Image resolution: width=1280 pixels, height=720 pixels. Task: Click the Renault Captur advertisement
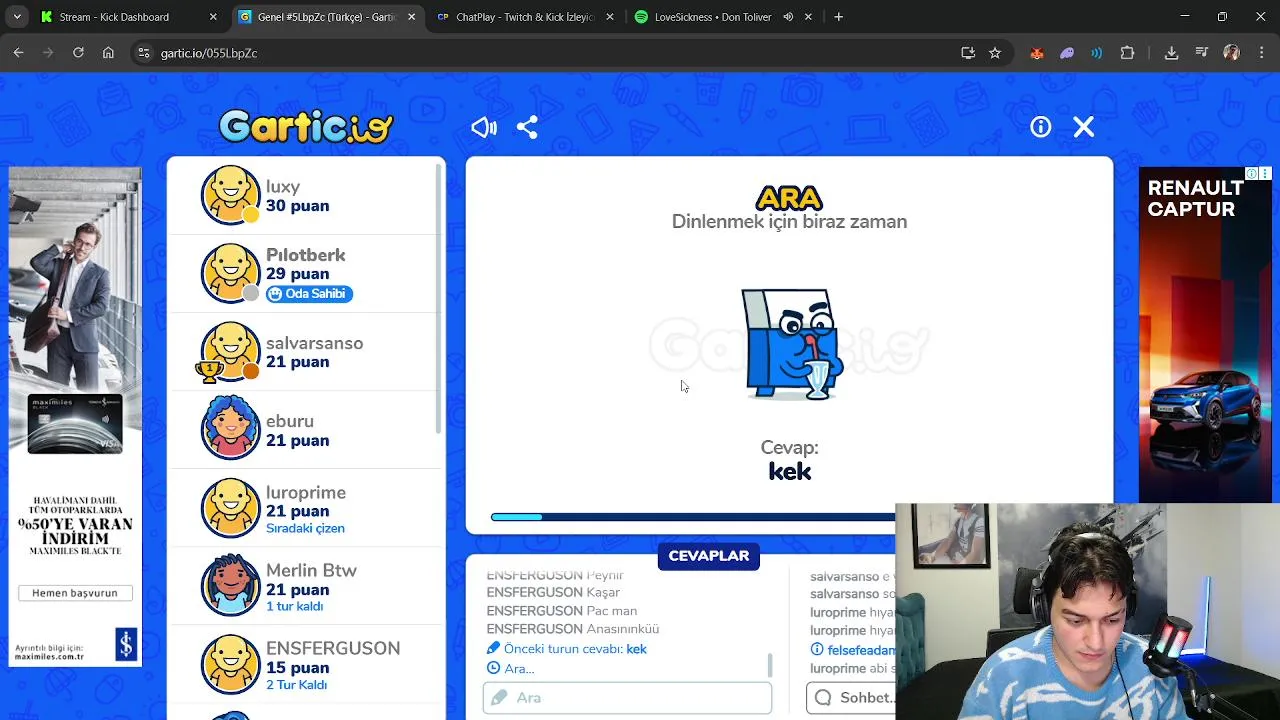click(x=1205, y=334)
